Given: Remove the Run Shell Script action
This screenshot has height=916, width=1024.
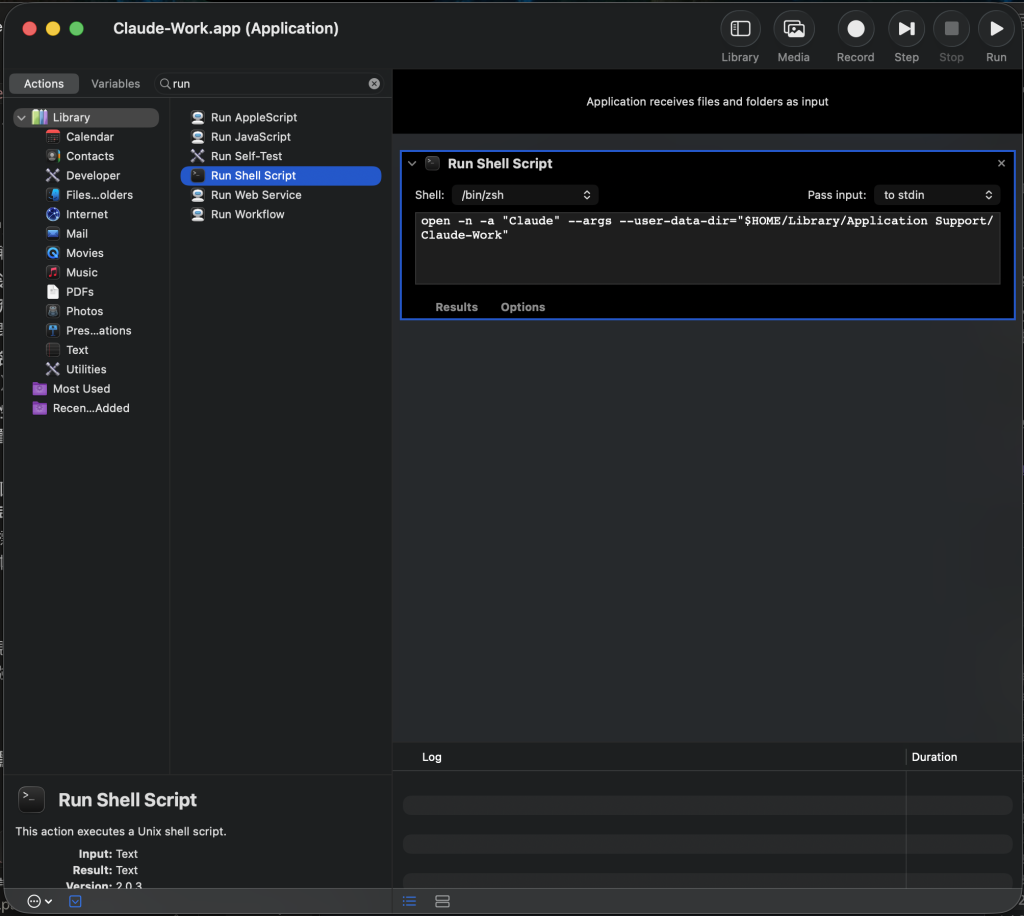Looking at the screenshot, I should (x=1001, y=163).
